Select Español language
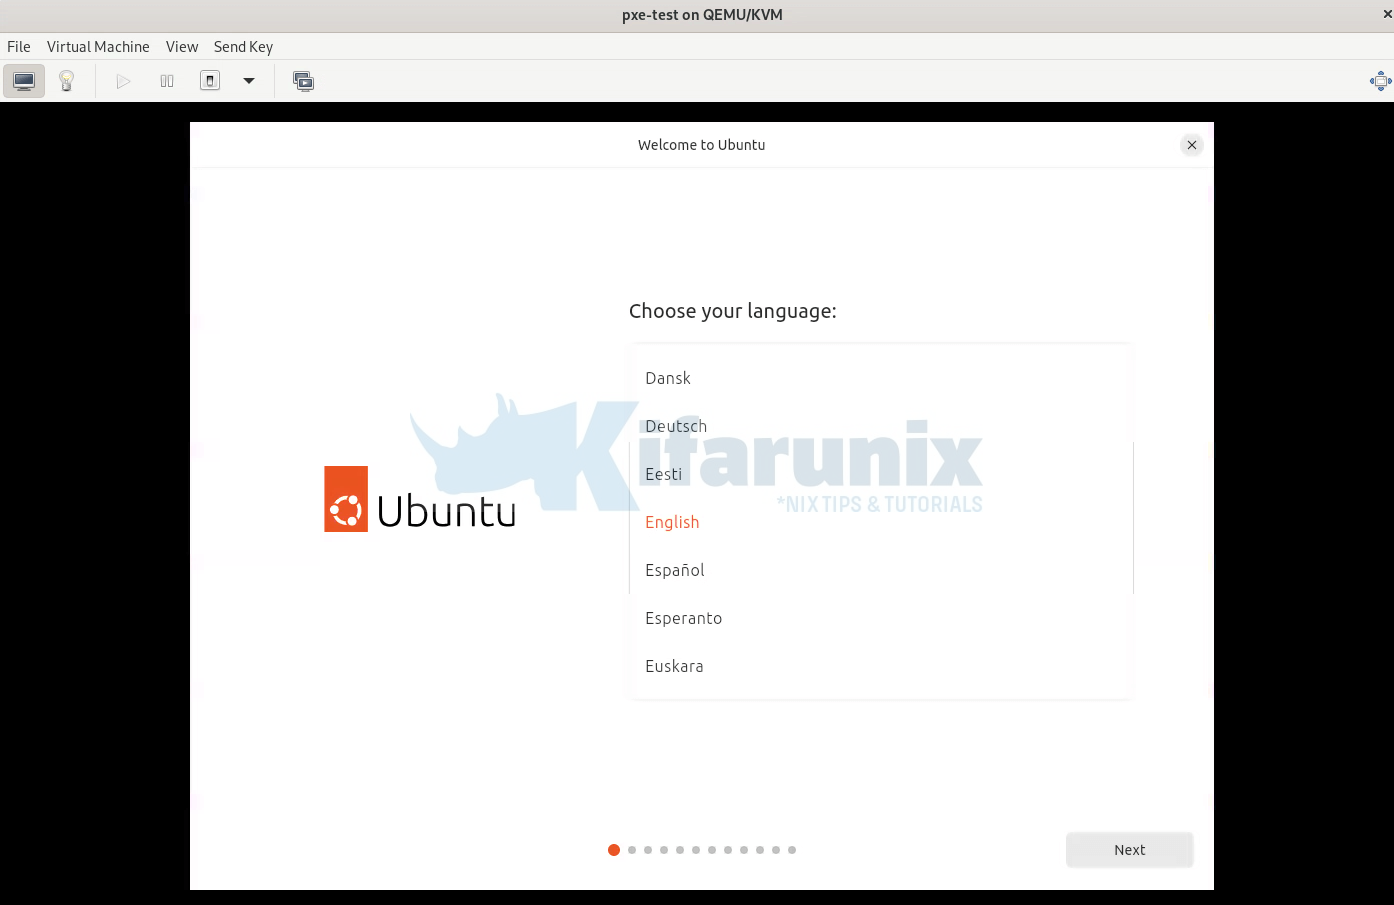The width and height of the screenshot is (1394, 905). click(881, 570)
